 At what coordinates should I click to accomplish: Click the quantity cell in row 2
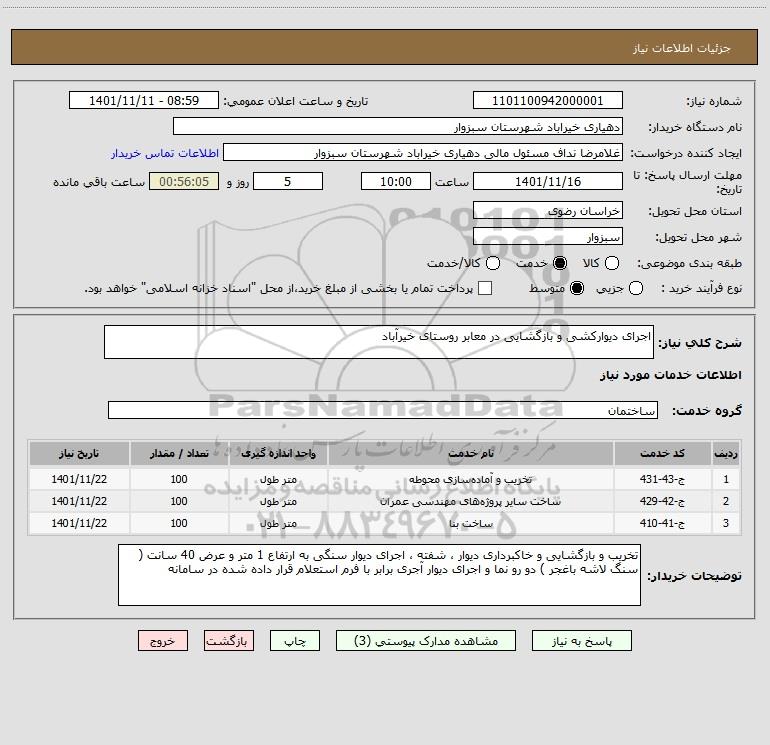point(179,501)
